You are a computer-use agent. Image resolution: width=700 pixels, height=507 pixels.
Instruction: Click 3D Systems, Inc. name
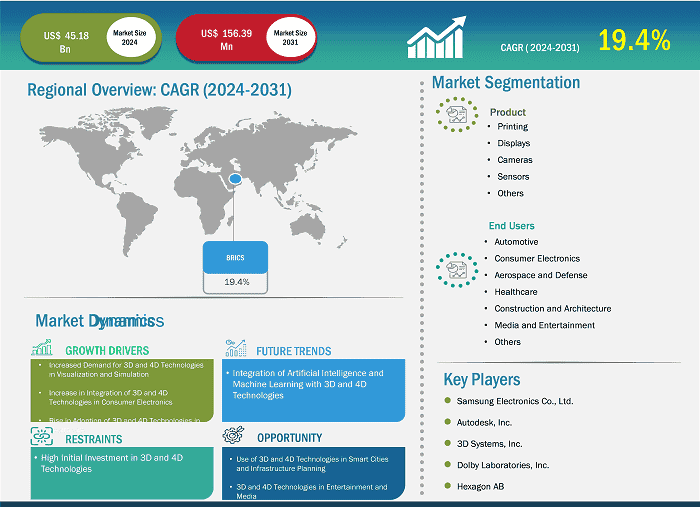pos(489,444)
